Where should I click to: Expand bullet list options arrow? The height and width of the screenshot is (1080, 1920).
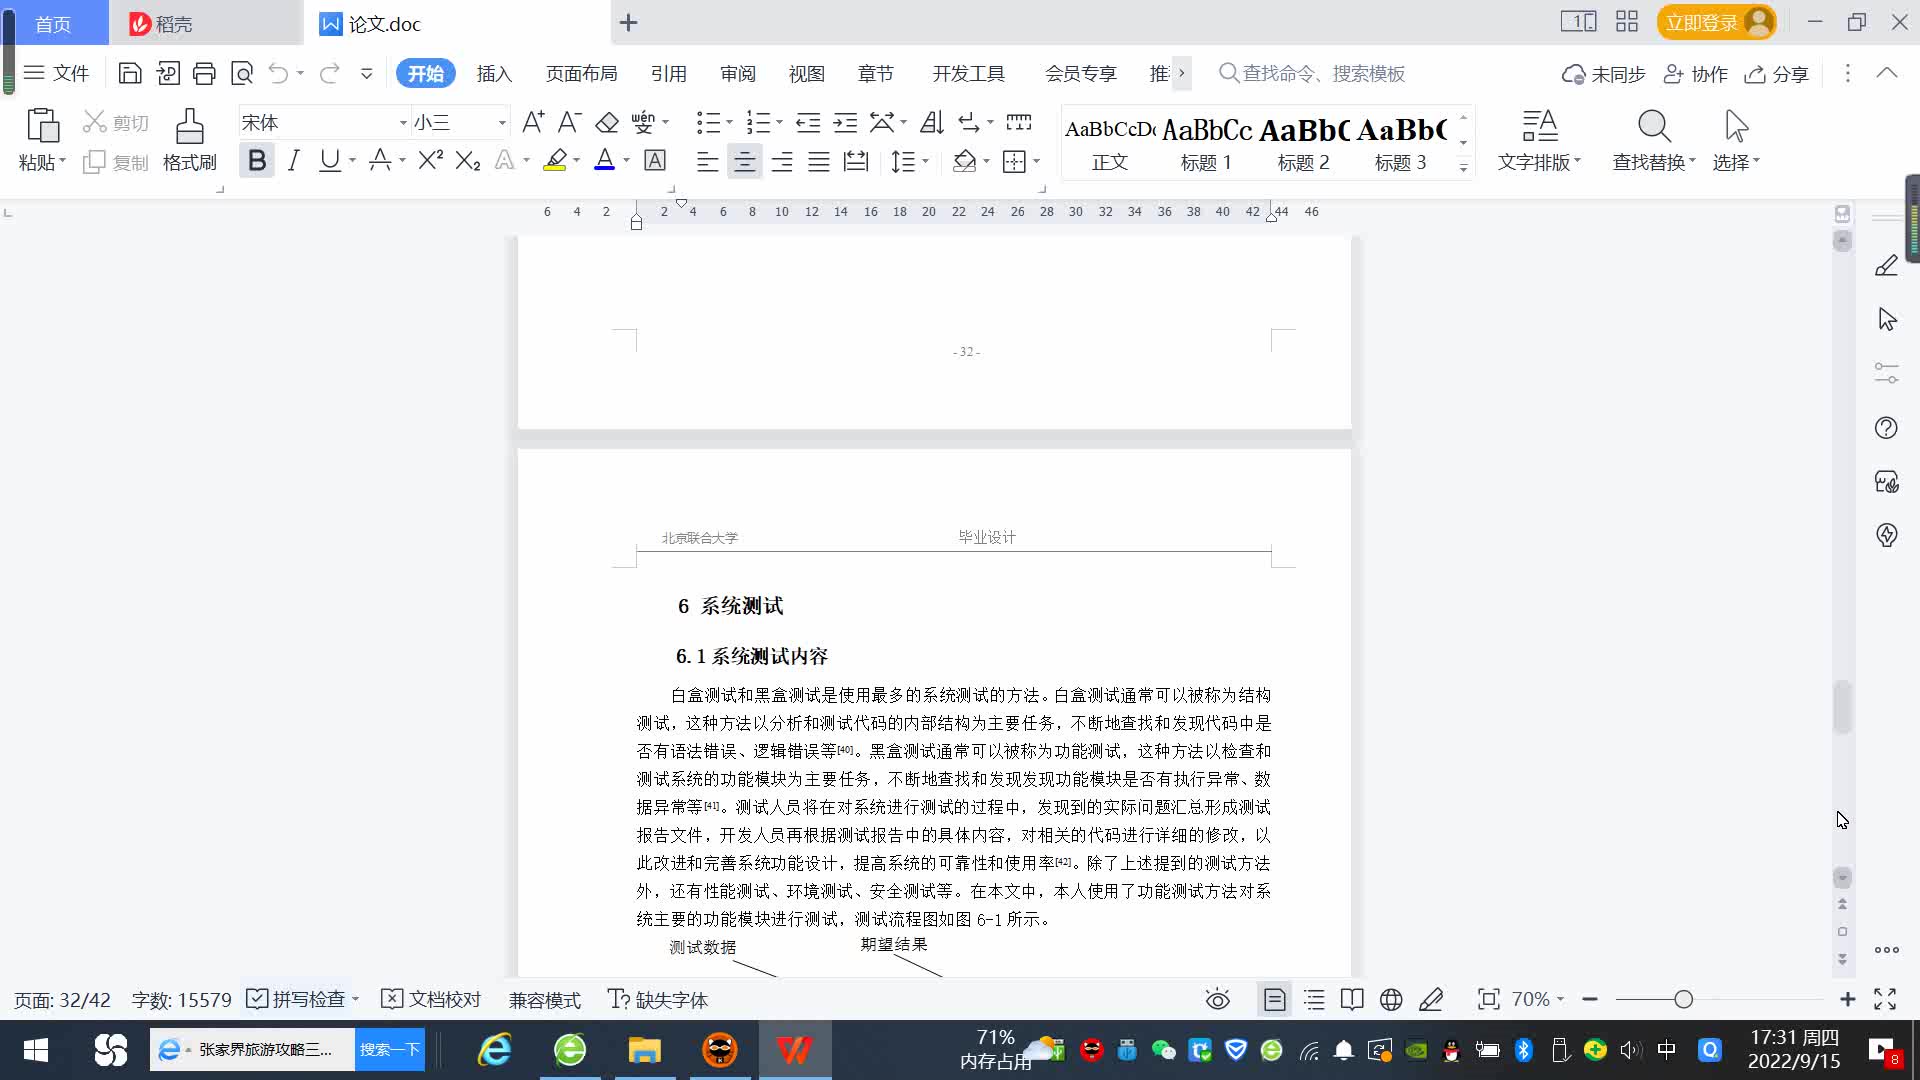[x=729, y=122]
